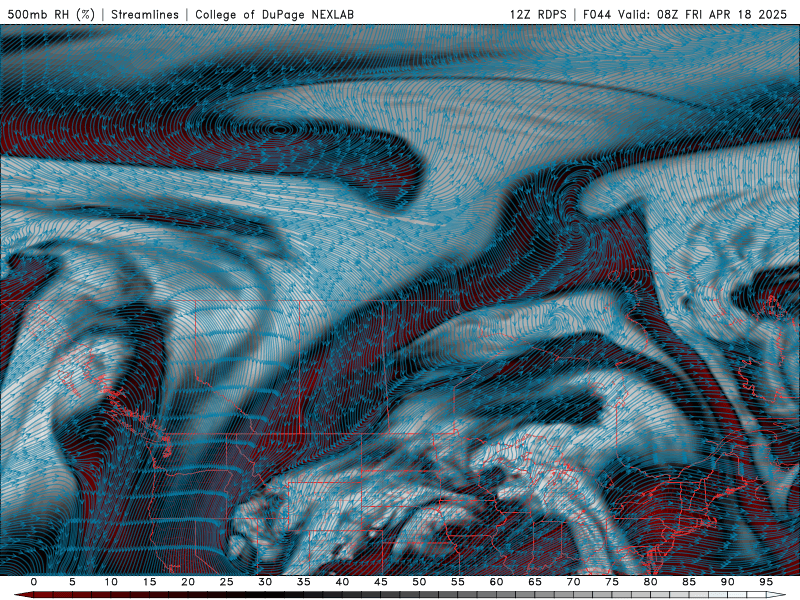Select the "20" humidity scale label
800x600 pixels.
[188, 582]
